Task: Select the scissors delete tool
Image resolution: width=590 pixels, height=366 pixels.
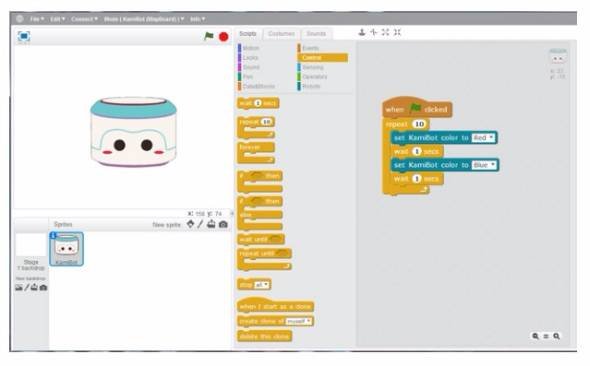Action: coord(374,32)
